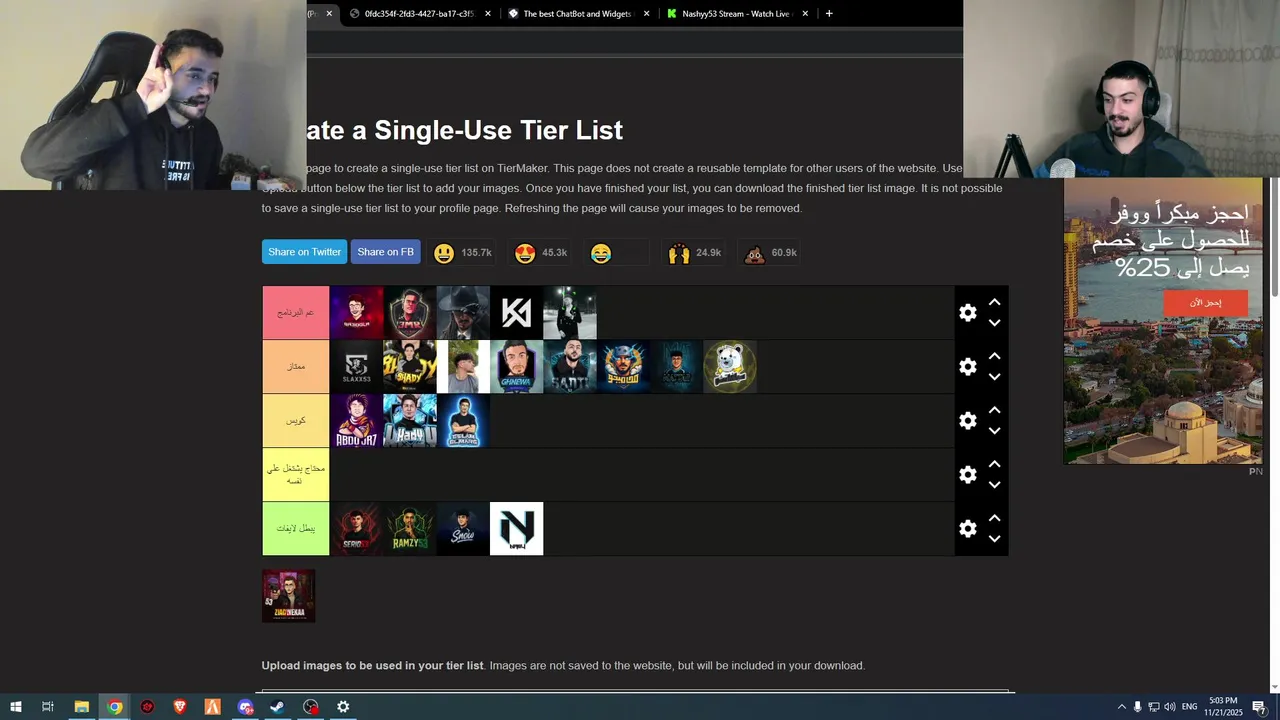
Task: Move the كويس tier row down
Action: (994, 431)
